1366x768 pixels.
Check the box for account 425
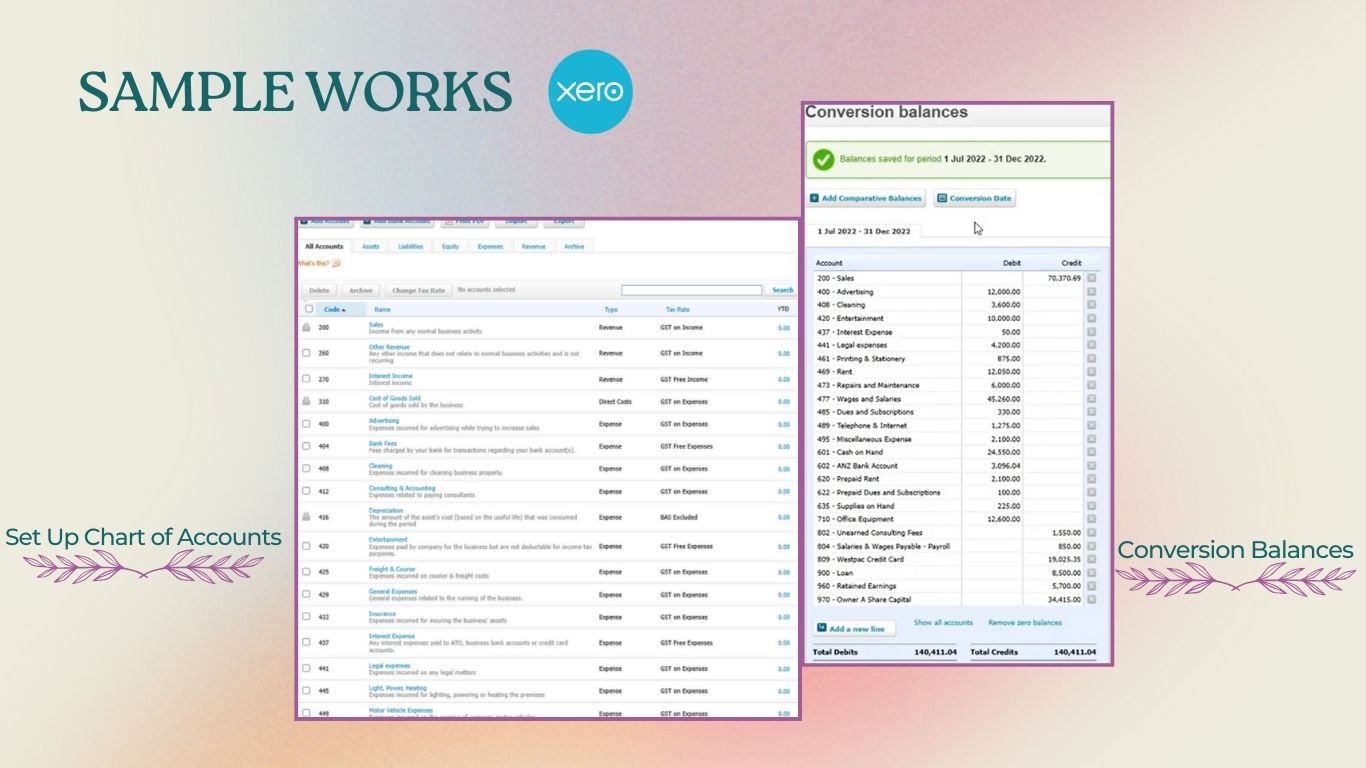click(306, 572)
